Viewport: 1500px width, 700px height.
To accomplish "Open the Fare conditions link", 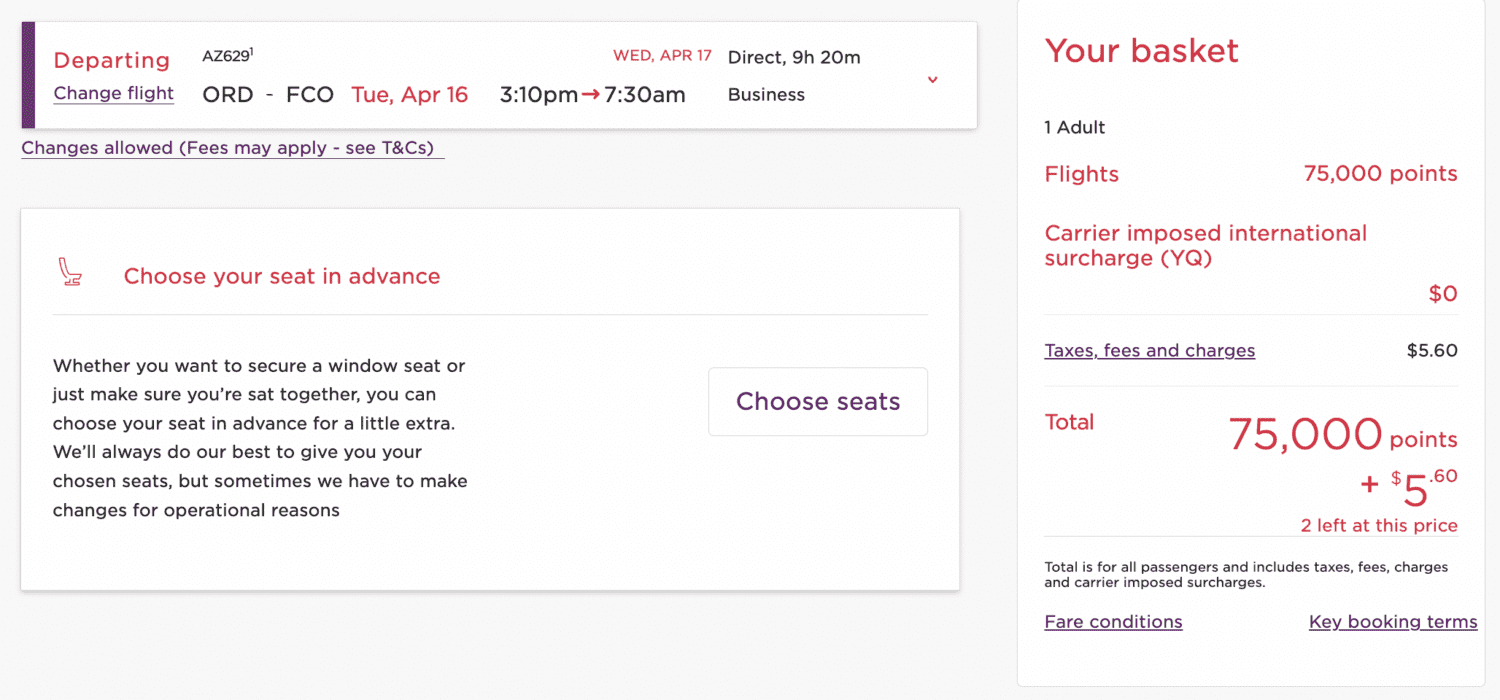I will tap(1113, 621).
